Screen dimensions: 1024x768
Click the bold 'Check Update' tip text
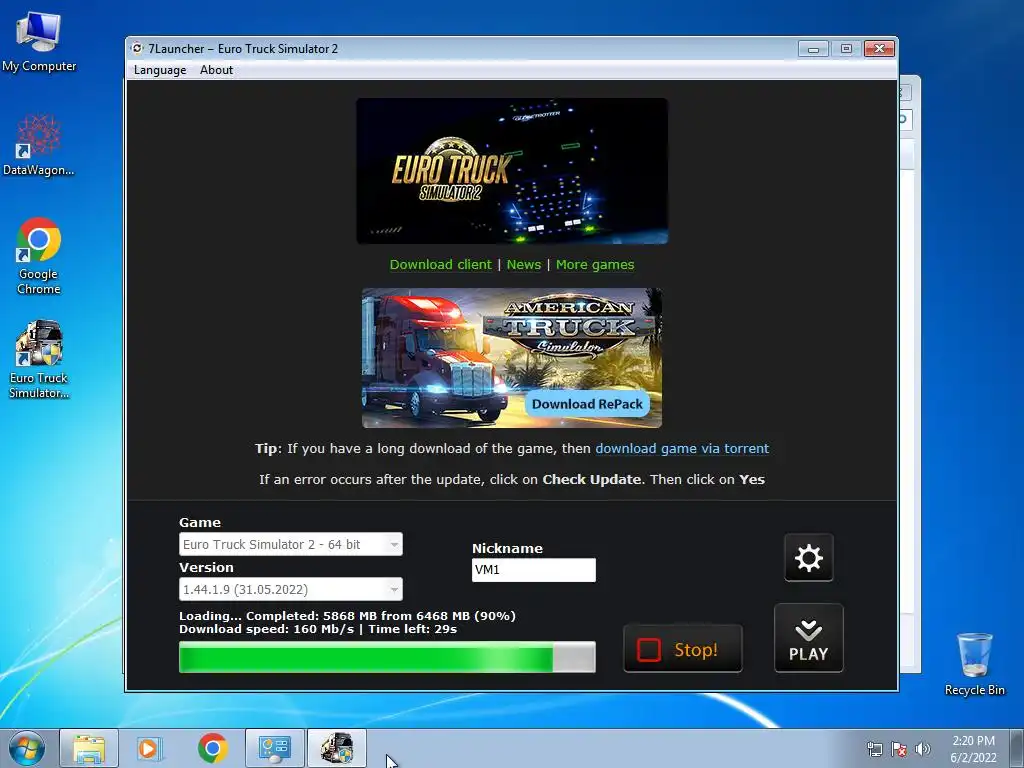click(x=592, y=479)
